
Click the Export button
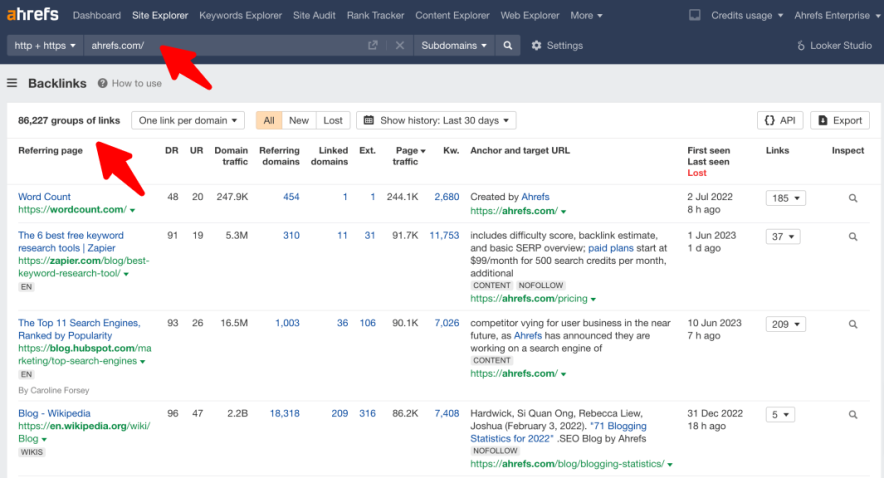point(839,120)
